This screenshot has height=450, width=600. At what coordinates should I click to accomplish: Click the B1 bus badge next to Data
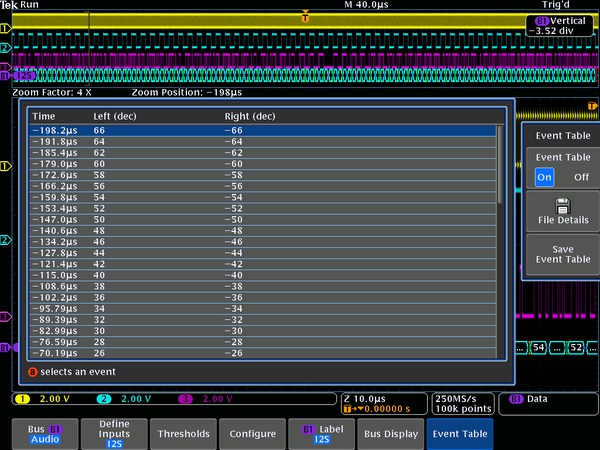[516, 398]
